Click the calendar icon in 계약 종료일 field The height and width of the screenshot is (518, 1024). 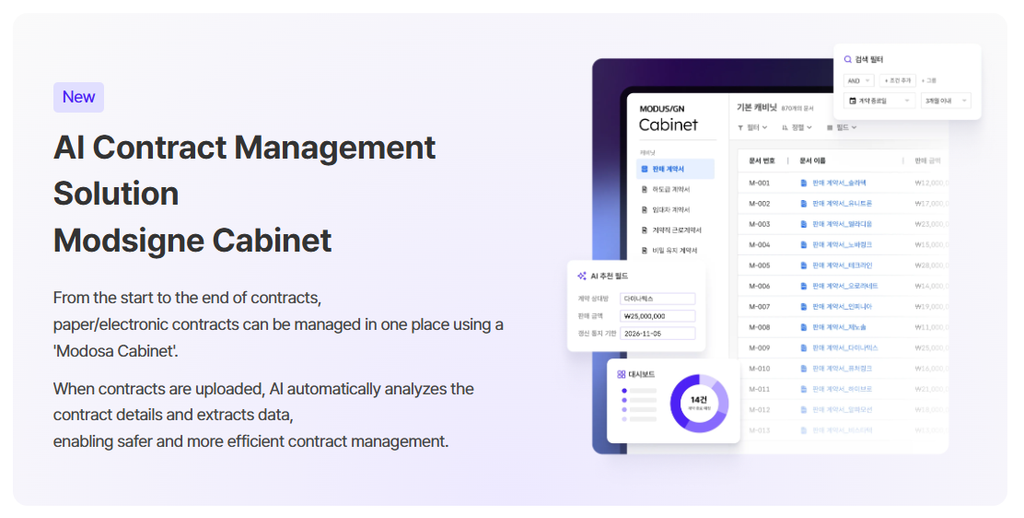pos(852,101)
